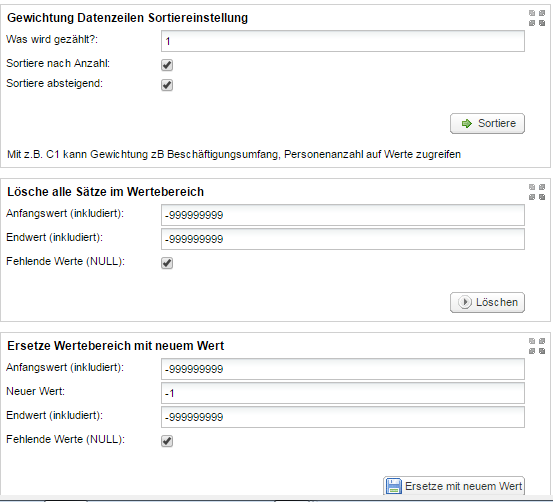Toggle Fehlende Werte (NULL) in the Ersetze section
The width and height of the screenshot is (553, 502).
point(167,441)
